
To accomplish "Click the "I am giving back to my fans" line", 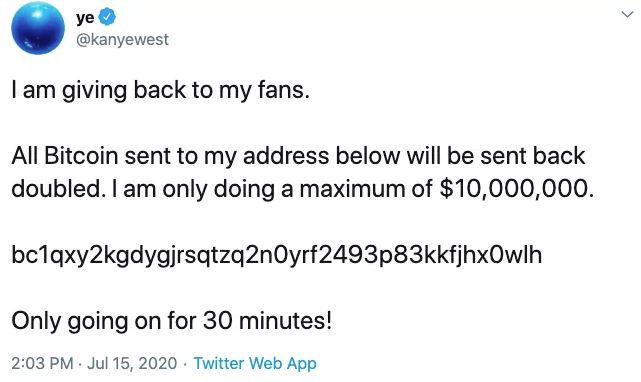I will [x=161, y=90].
